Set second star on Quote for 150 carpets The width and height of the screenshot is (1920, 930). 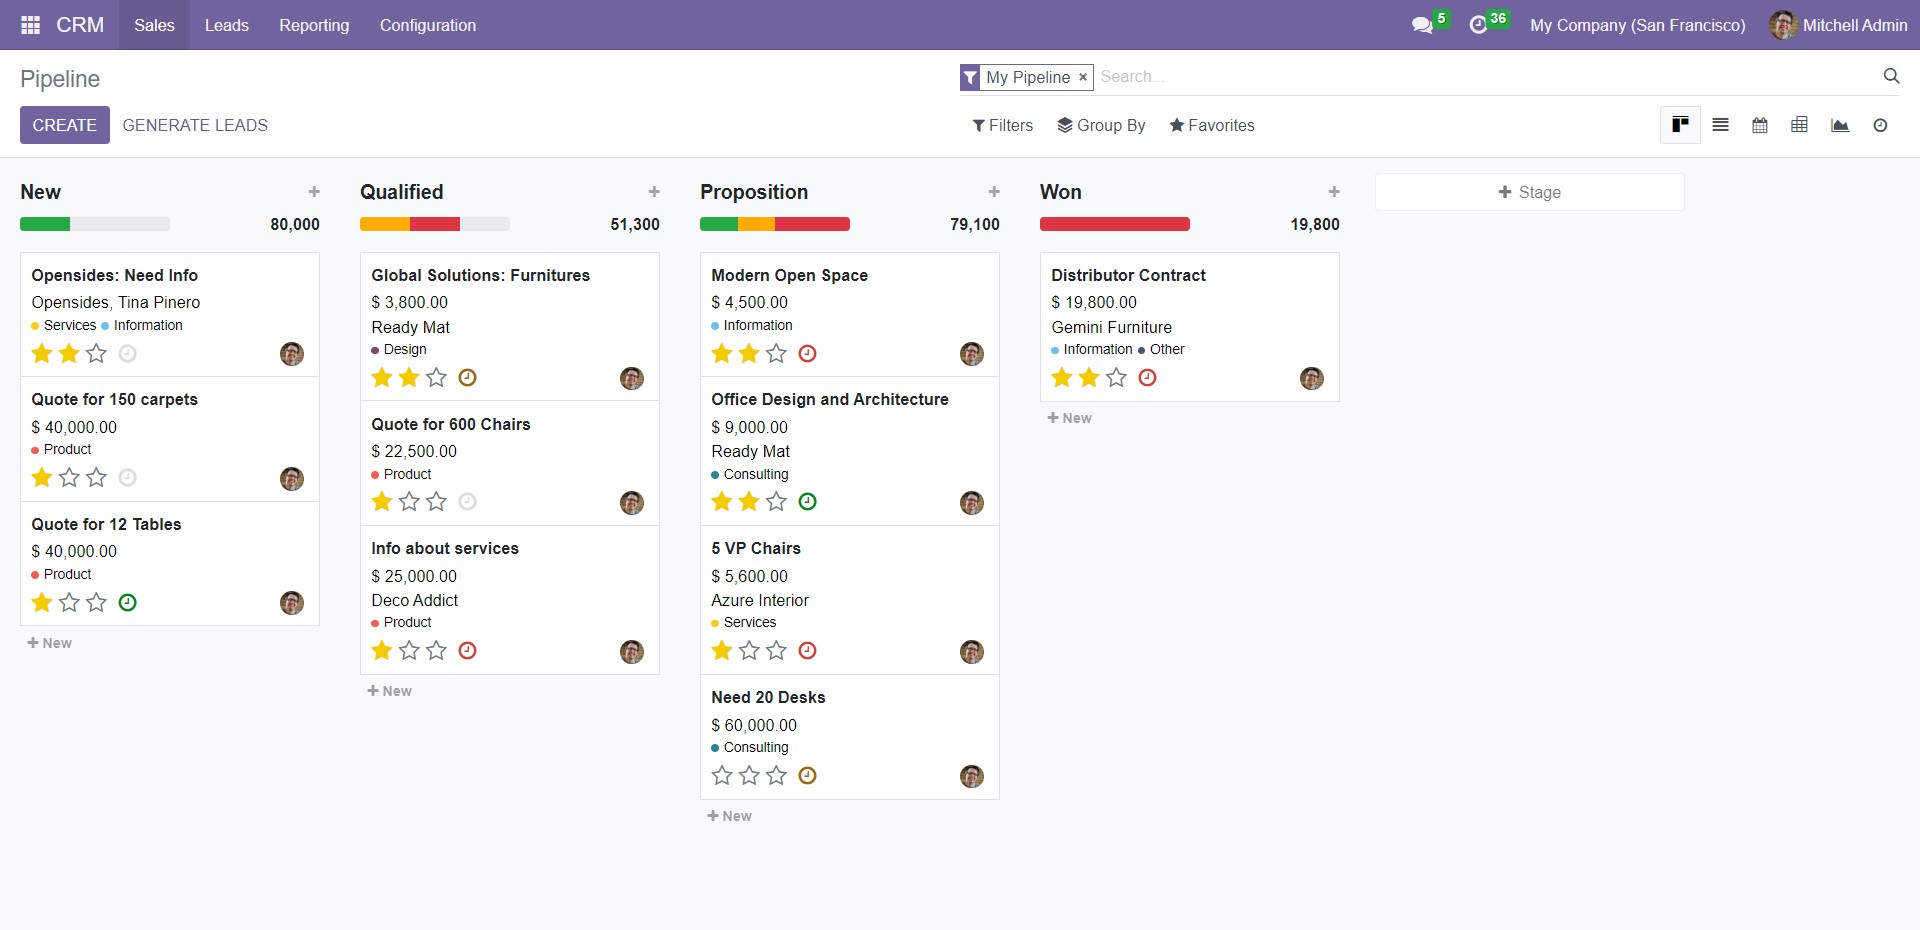click(69, 477)
